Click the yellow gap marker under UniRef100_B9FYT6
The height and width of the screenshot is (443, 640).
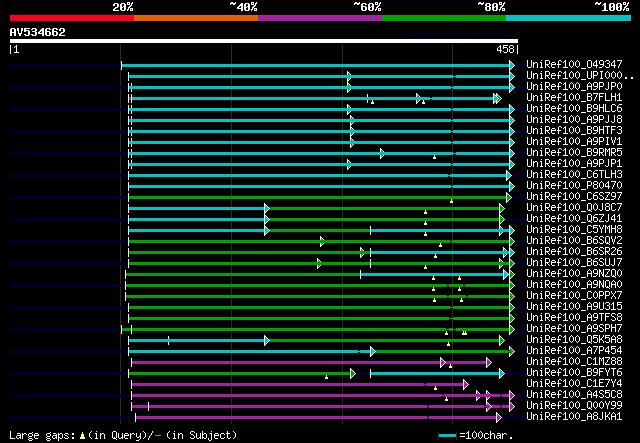click(x=327, y=377)
